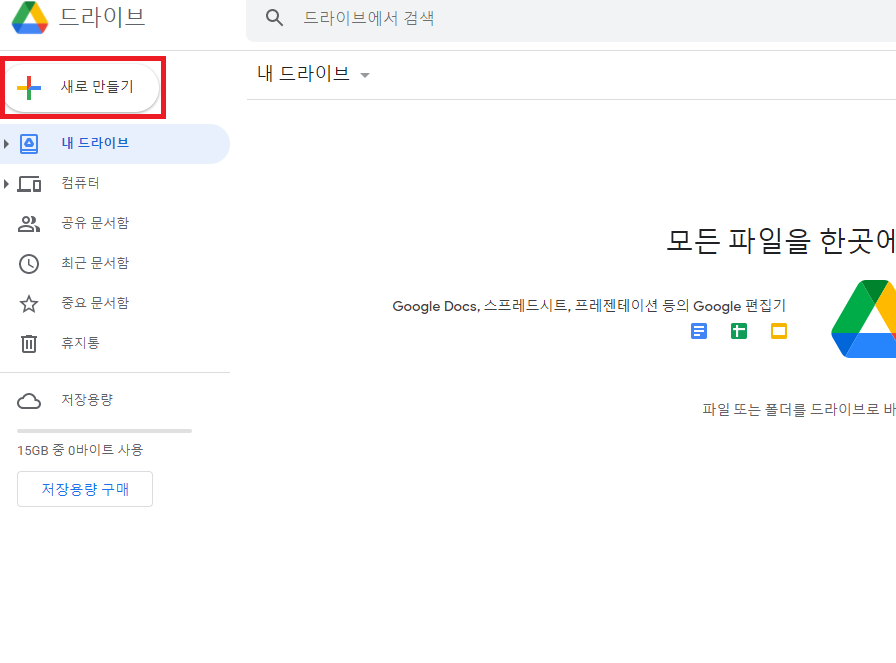Click the green Google Sheets icon
This screenshot has width=896, height=663.
tap(739, 331)
